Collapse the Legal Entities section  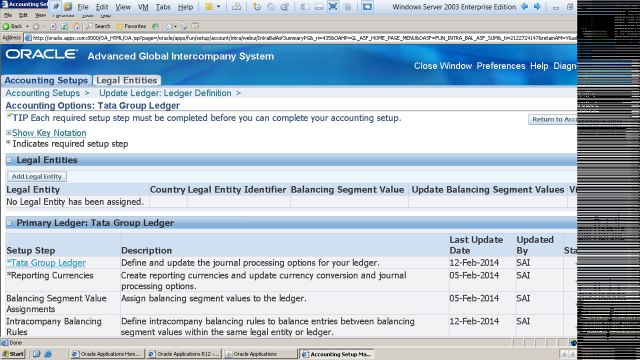pyautogui.click(x=9, y=160)
